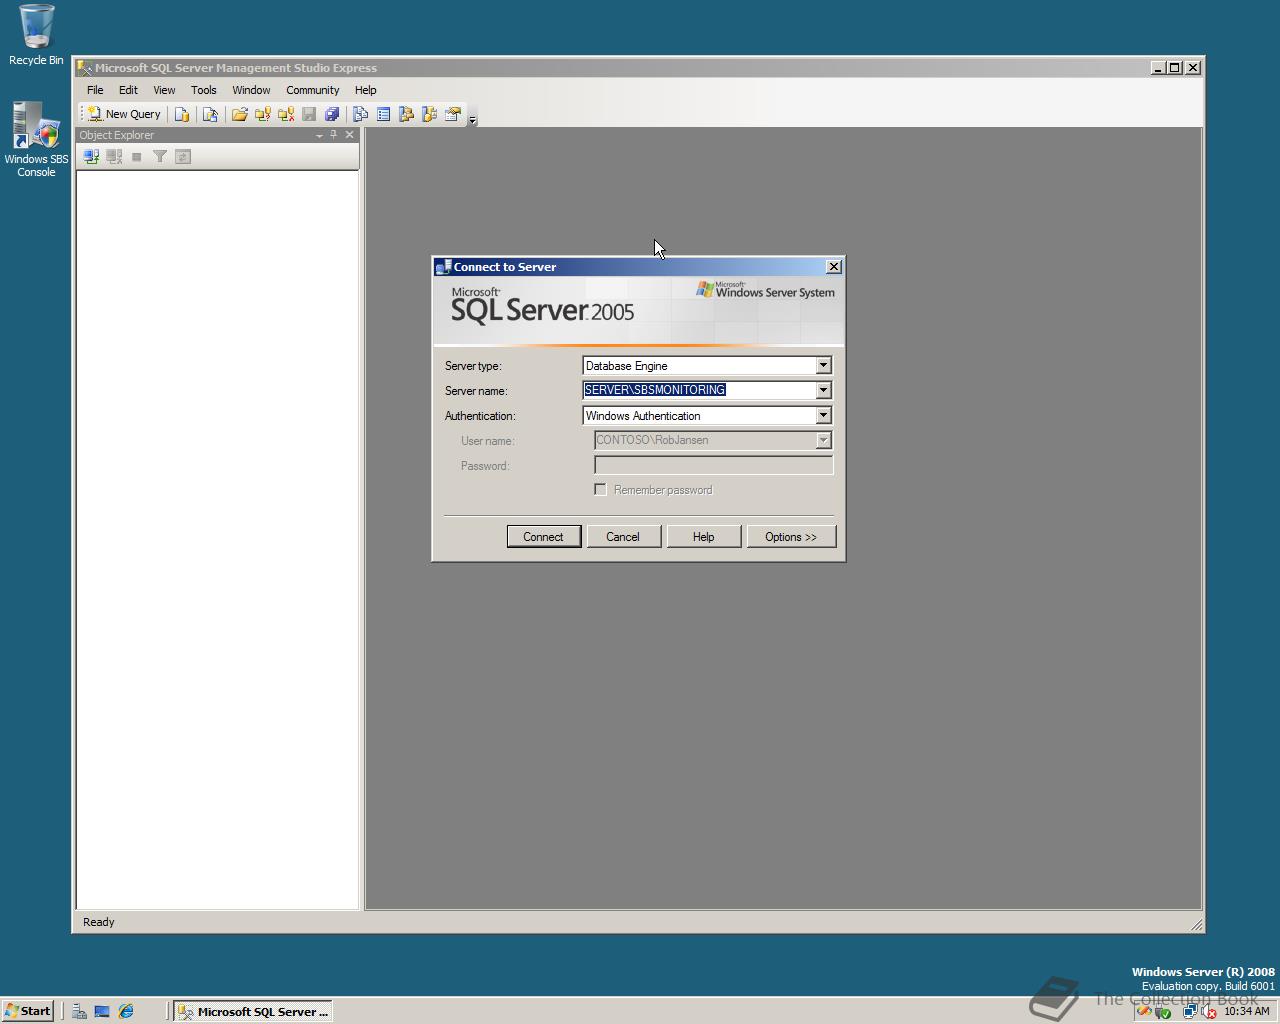Close the Connect to Server dialog
The height and width of the screenshot is (1024, 1280).
pyautogui.click(x=834, y=267)
